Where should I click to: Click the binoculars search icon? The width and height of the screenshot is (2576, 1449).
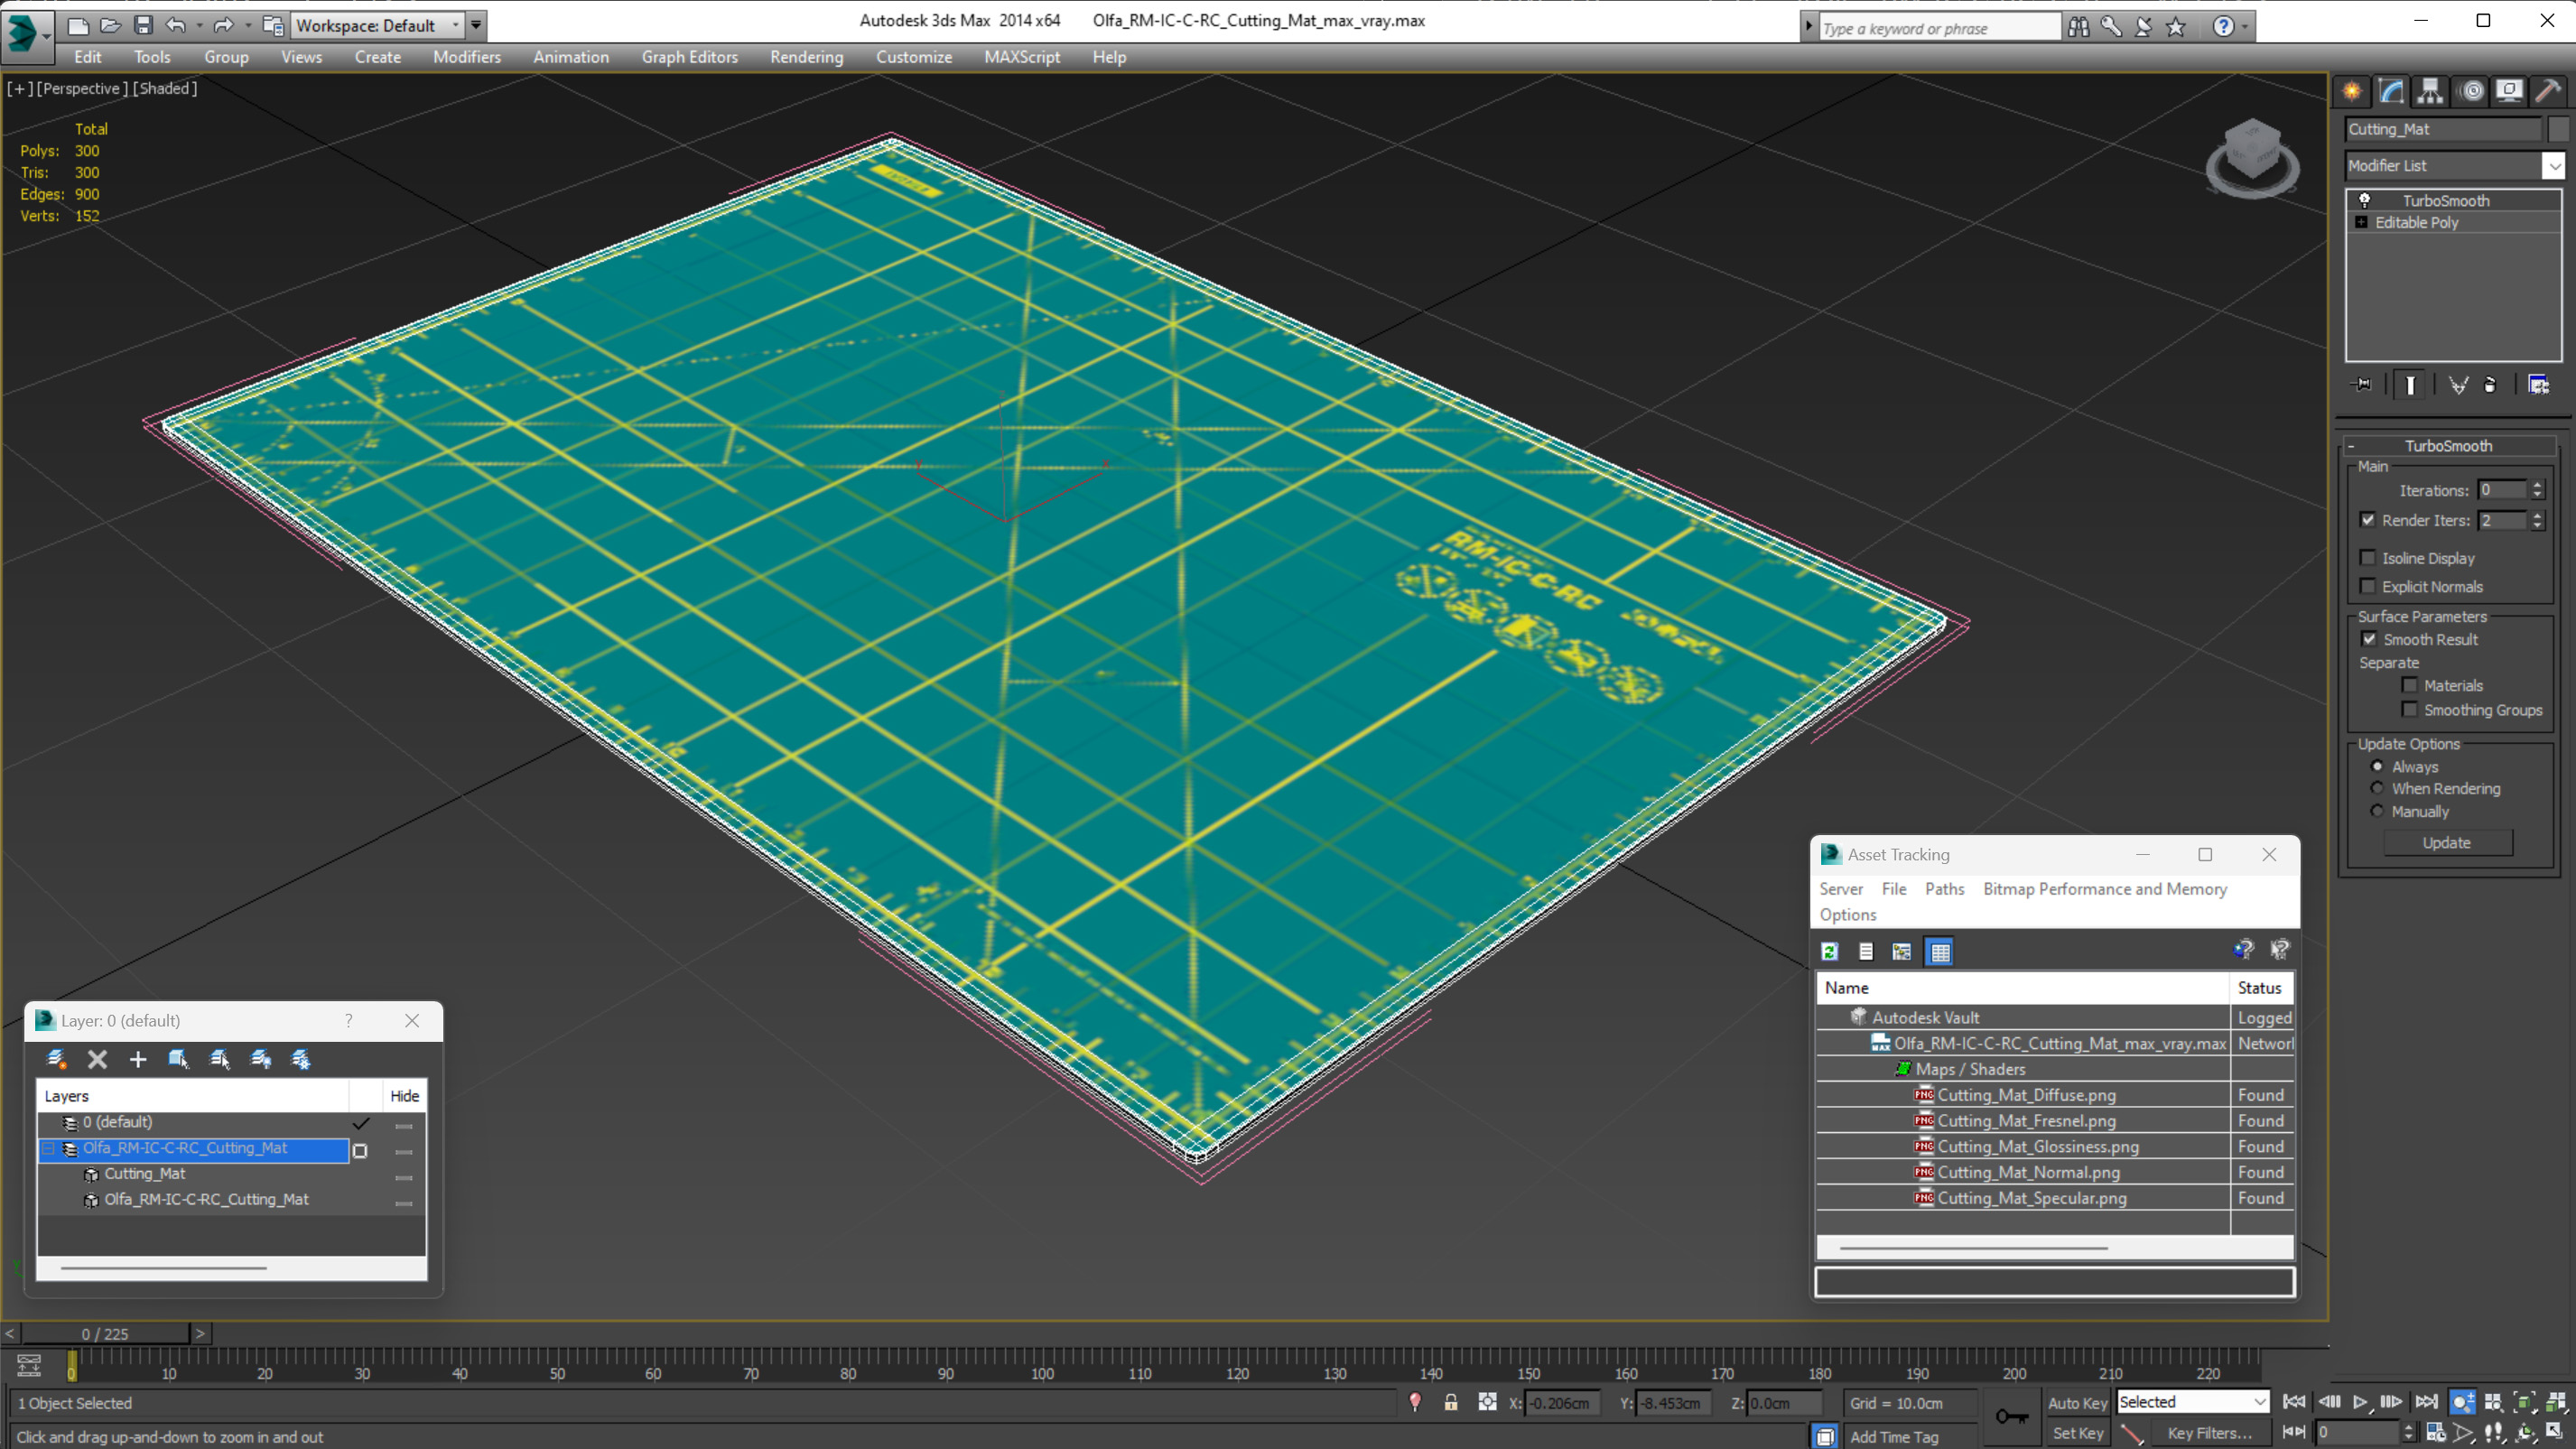[x=2079, y=27]
